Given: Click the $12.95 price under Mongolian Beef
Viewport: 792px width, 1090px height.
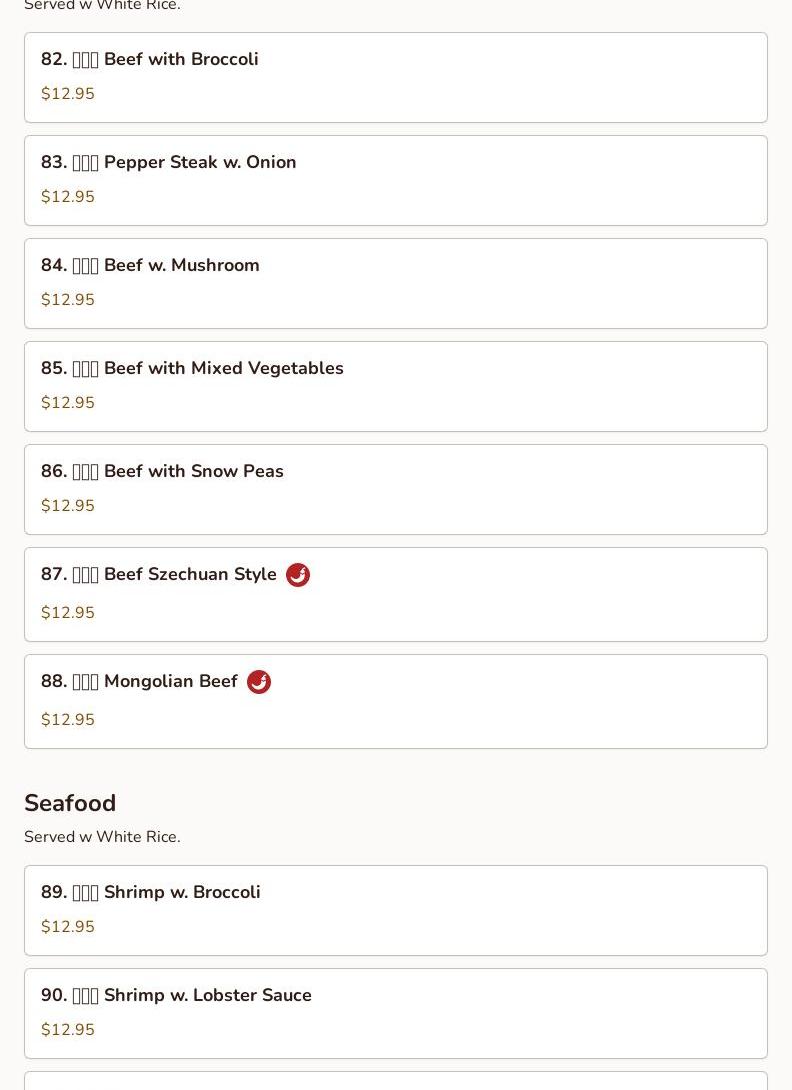Looking at the screenshot, I should (67, 719).
